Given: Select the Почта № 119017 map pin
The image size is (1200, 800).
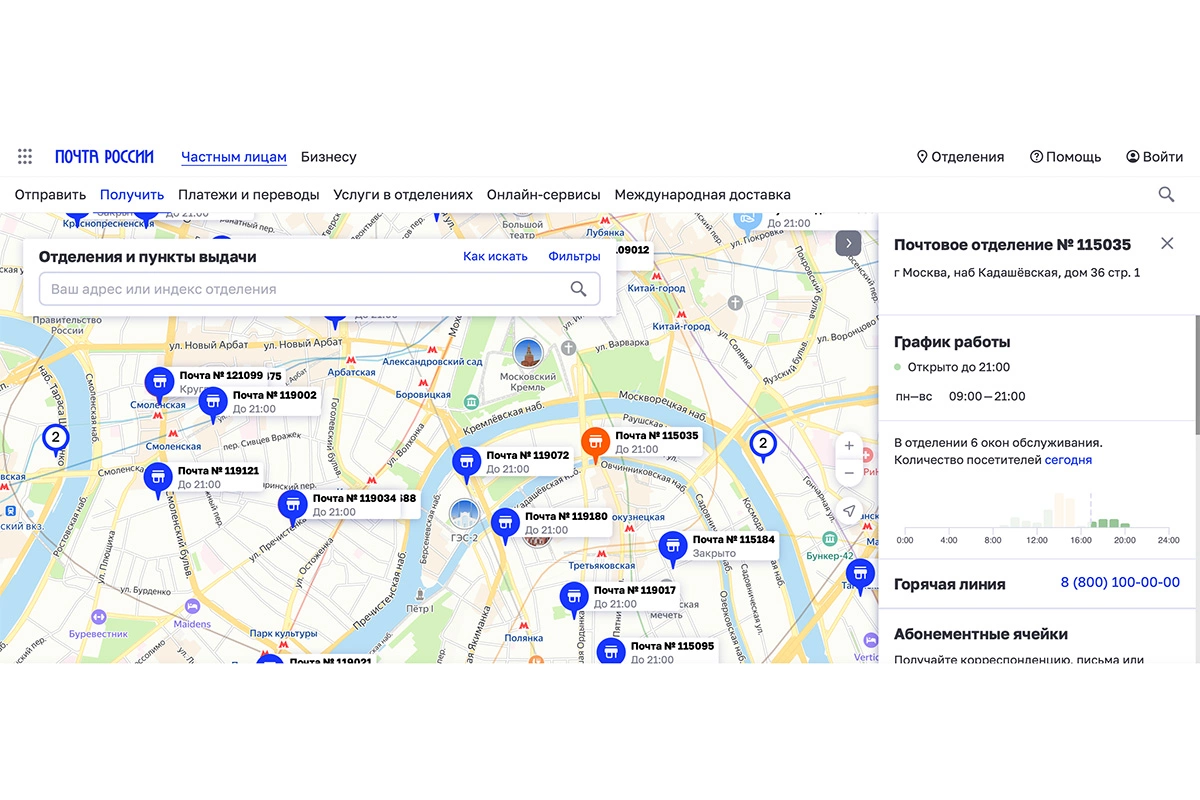Looking at the screenshot, I should coord(574,598).
